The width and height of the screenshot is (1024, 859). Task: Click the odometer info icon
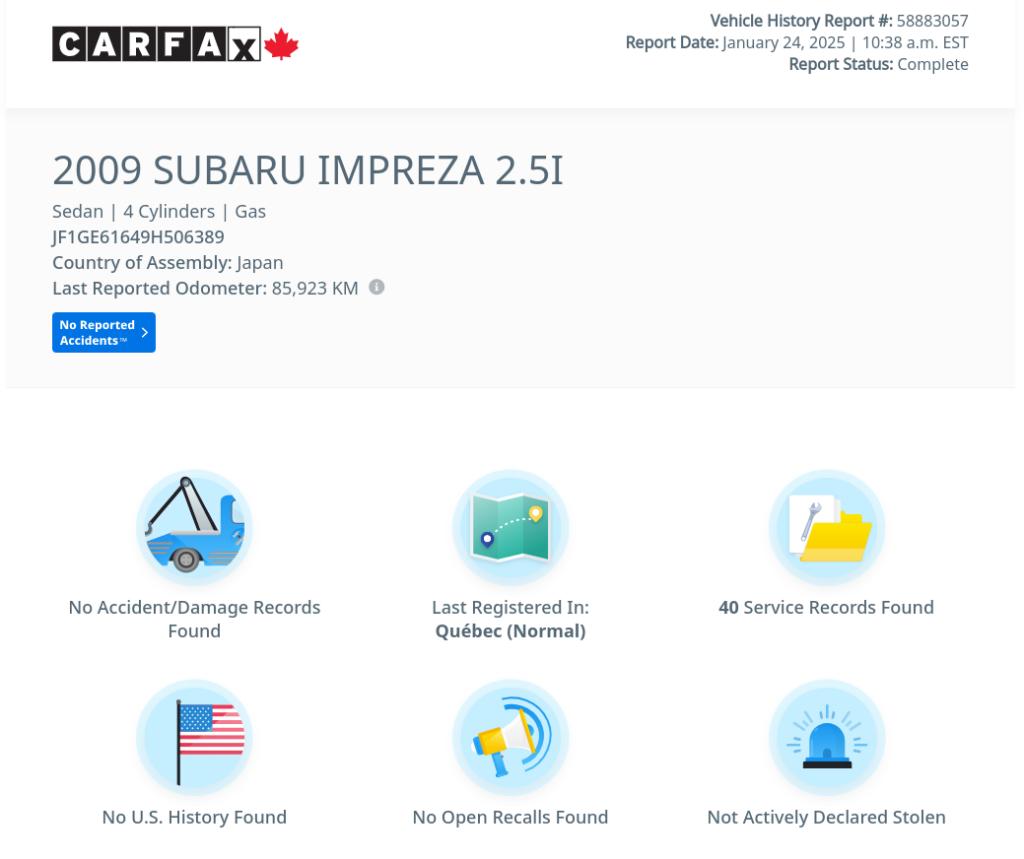(377, 287)
